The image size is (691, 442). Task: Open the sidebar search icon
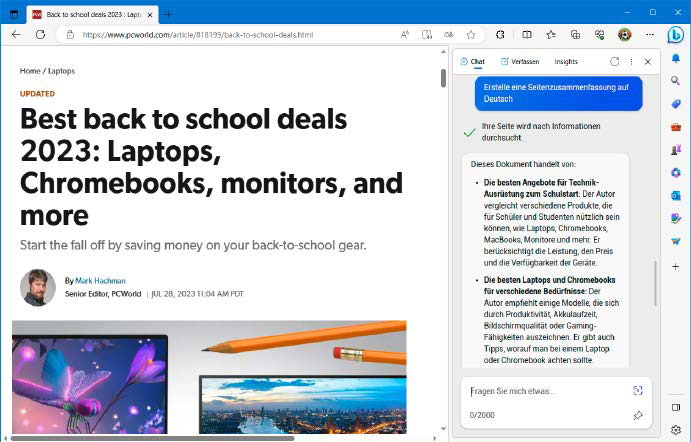[676, 81]
